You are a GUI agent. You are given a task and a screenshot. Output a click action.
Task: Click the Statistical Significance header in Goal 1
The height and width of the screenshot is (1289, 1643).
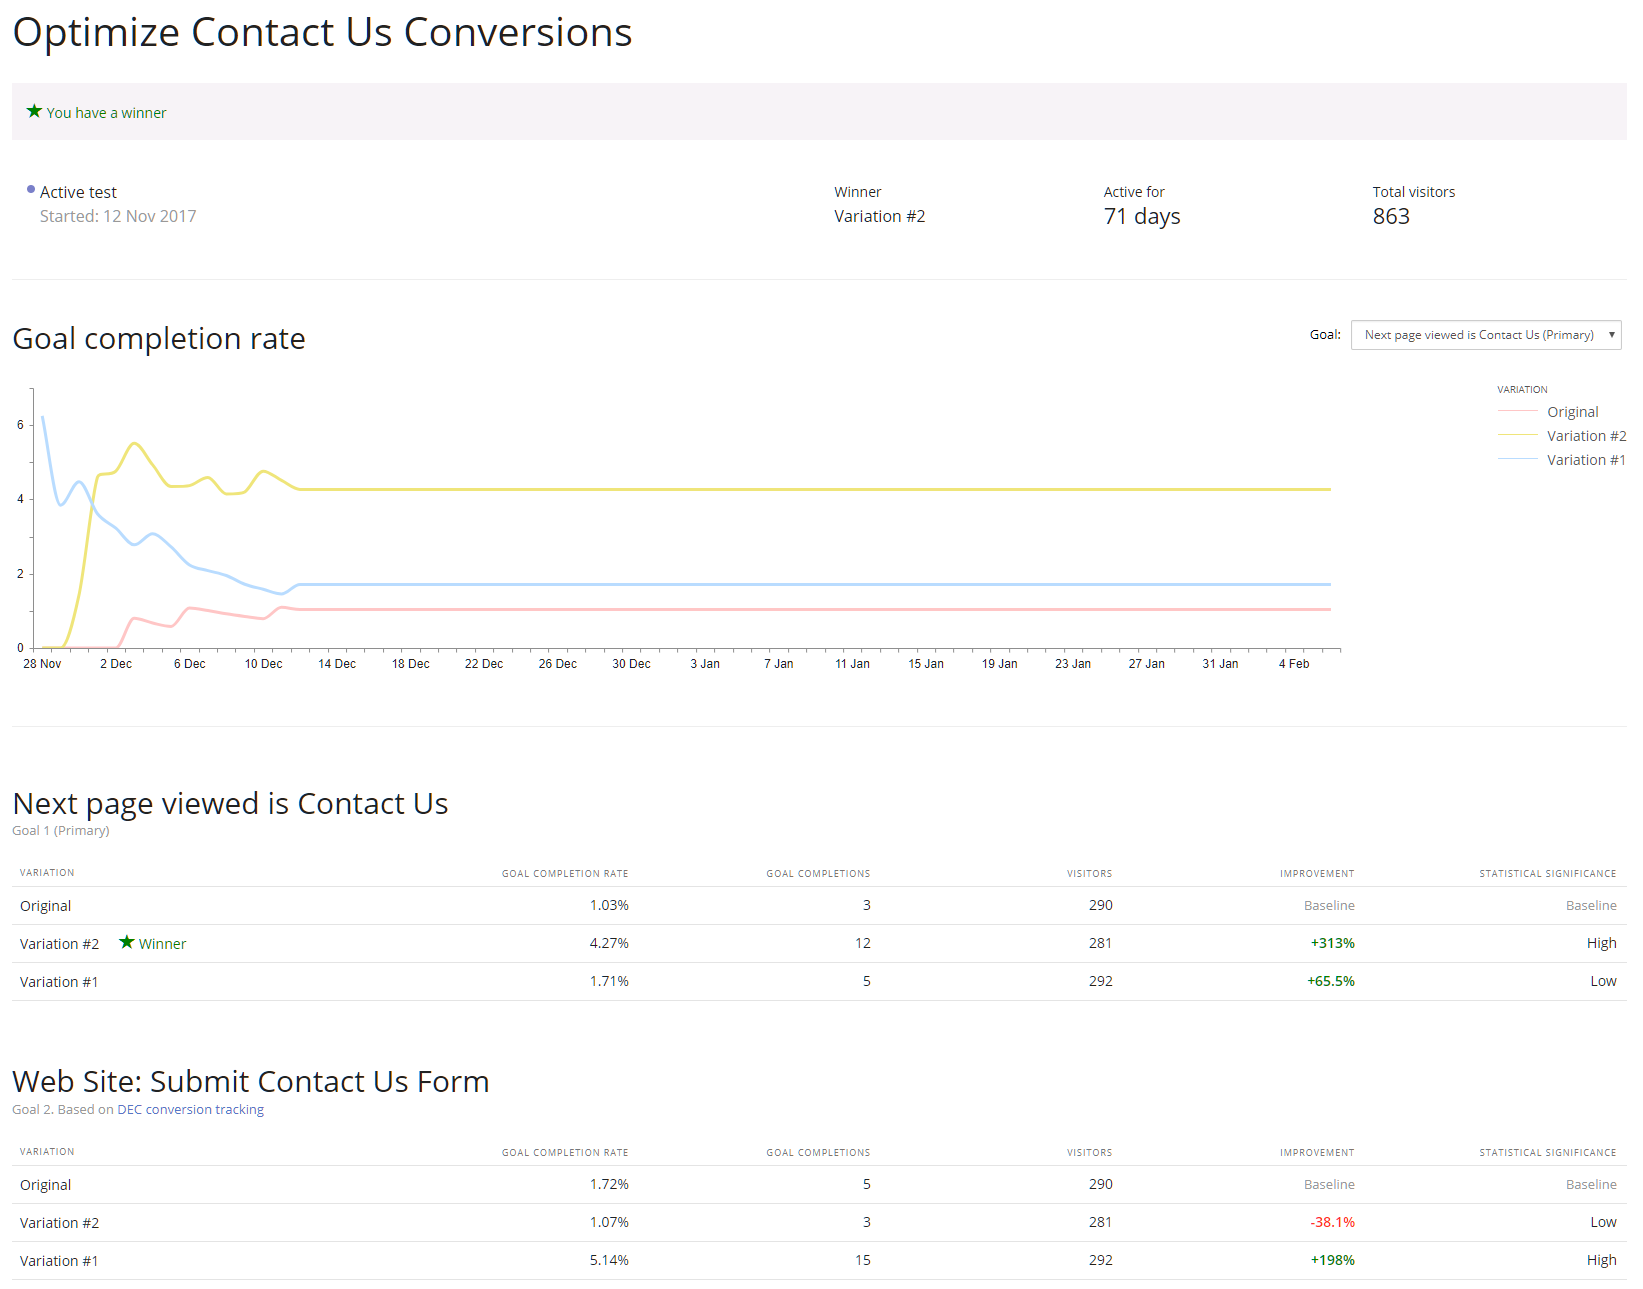coord(1547,873)
